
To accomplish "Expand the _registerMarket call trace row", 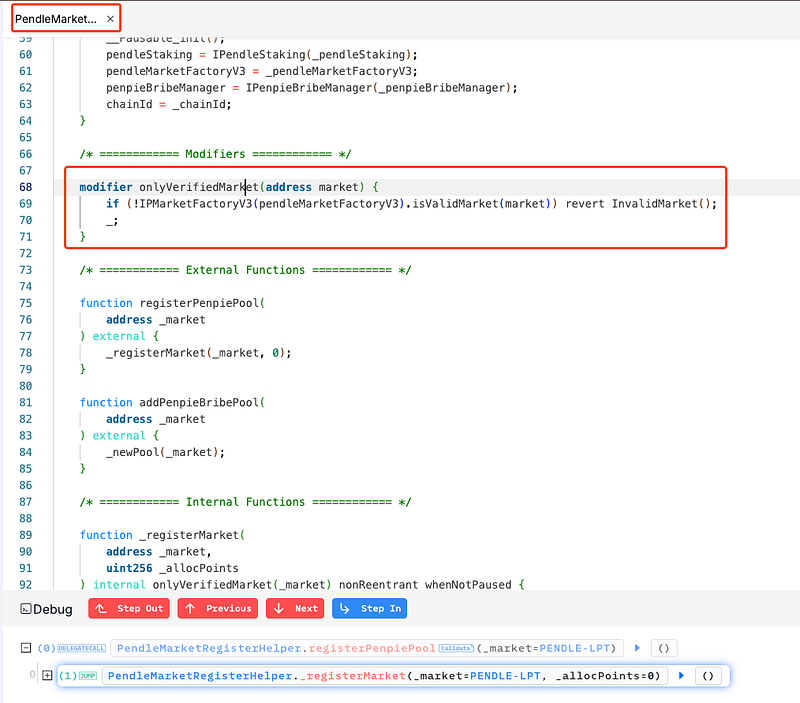I will click(x=46, y=676).
